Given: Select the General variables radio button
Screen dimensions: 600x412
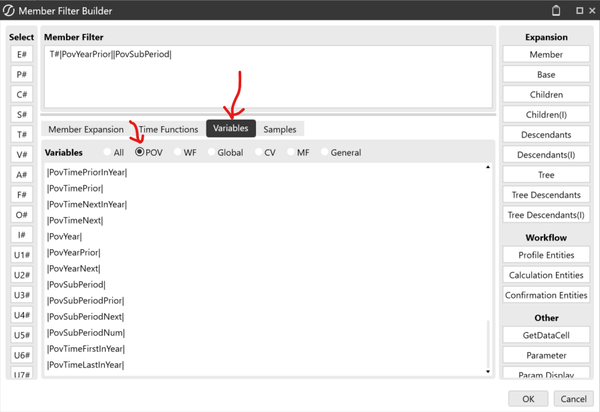Looking at the screenshot, I should (x=324, y=152).
